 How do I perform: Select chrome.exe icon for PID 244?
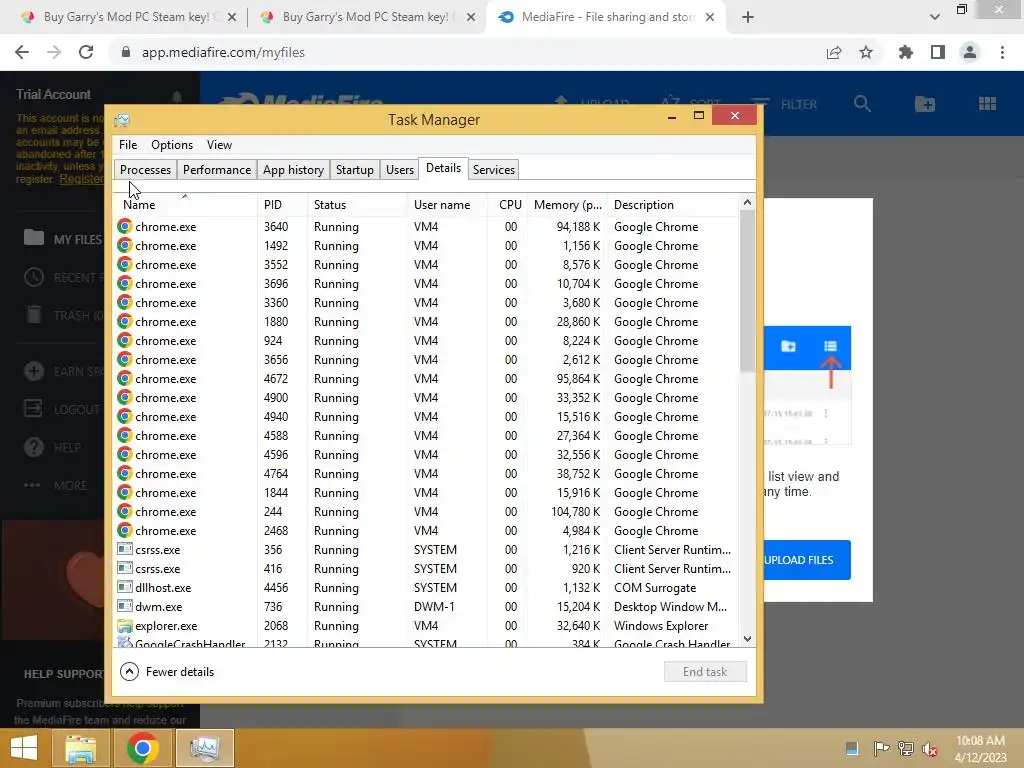coord(125,511)
